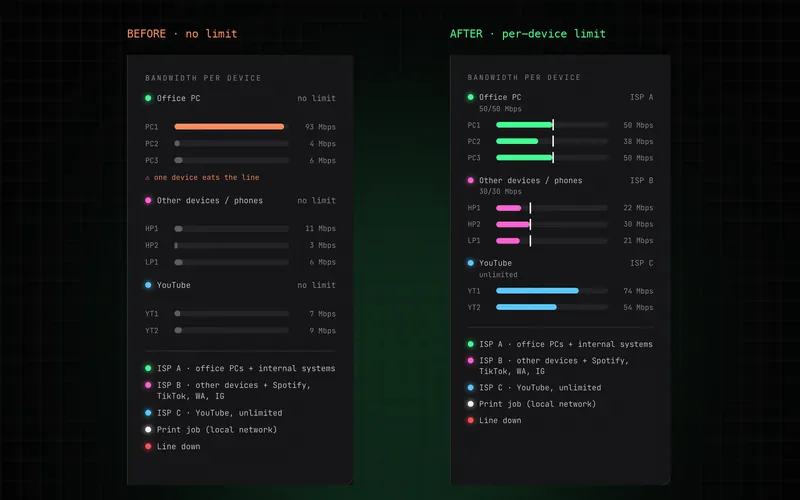The image size is (800, 500).
Task: Click the pink Other devices dot in AFTER panel
Action: [x=470, y=180]
